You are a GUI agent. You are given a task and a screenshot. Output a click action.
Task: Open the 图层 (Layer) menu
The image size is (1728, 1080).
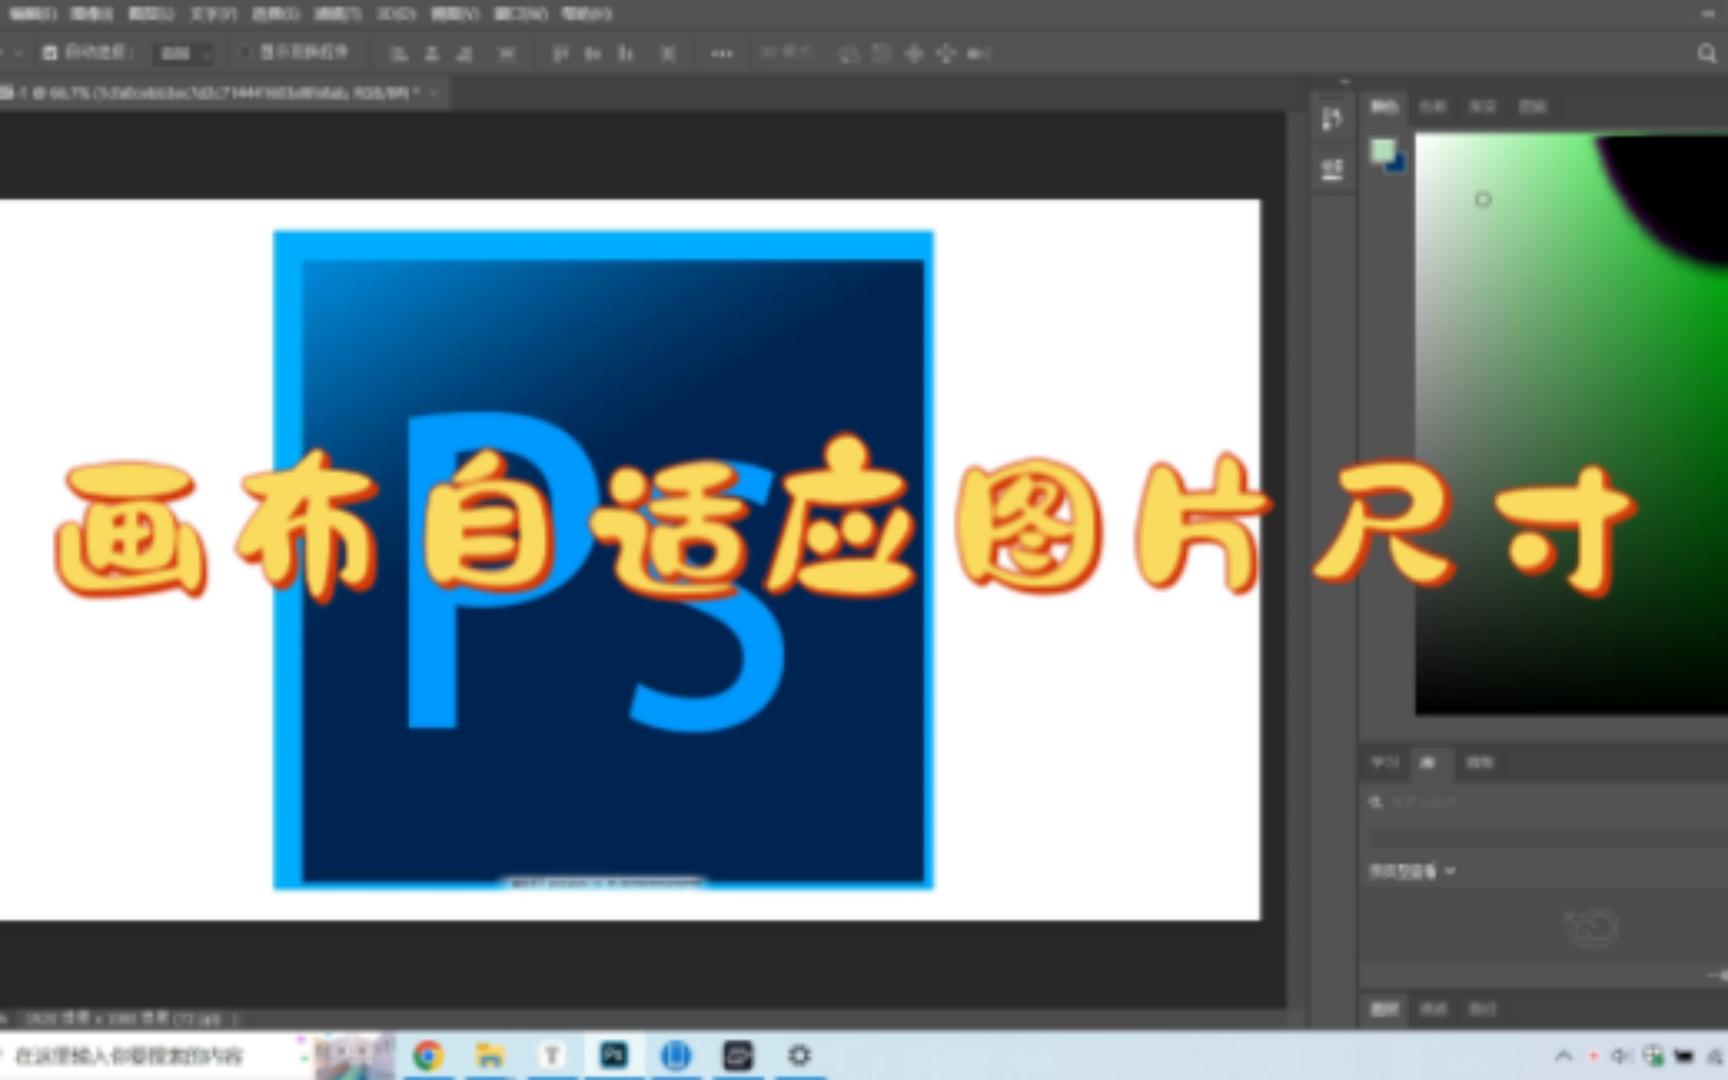[151, 14]
